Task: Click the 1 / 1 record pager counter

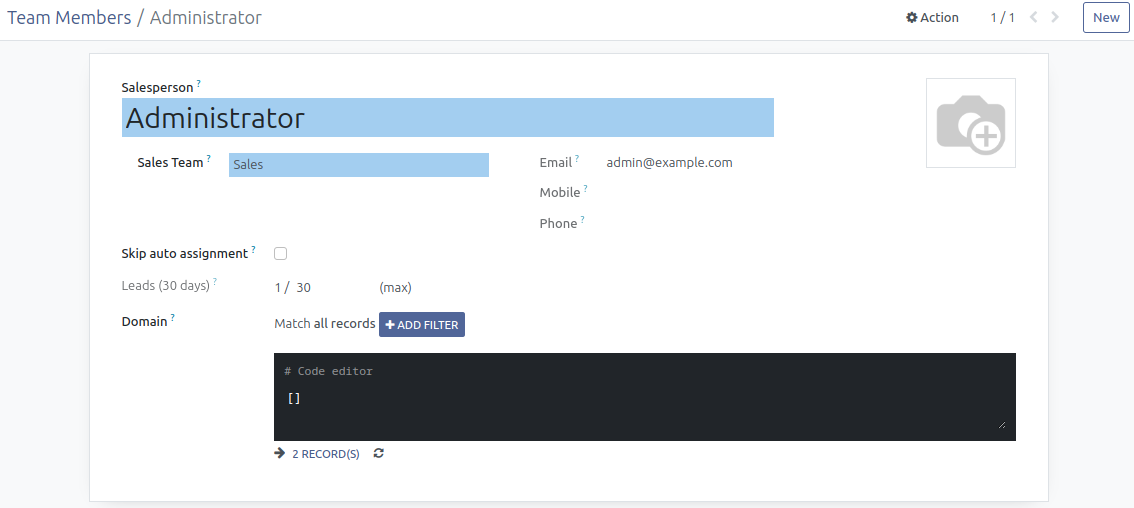Action: coord(1002,17)
